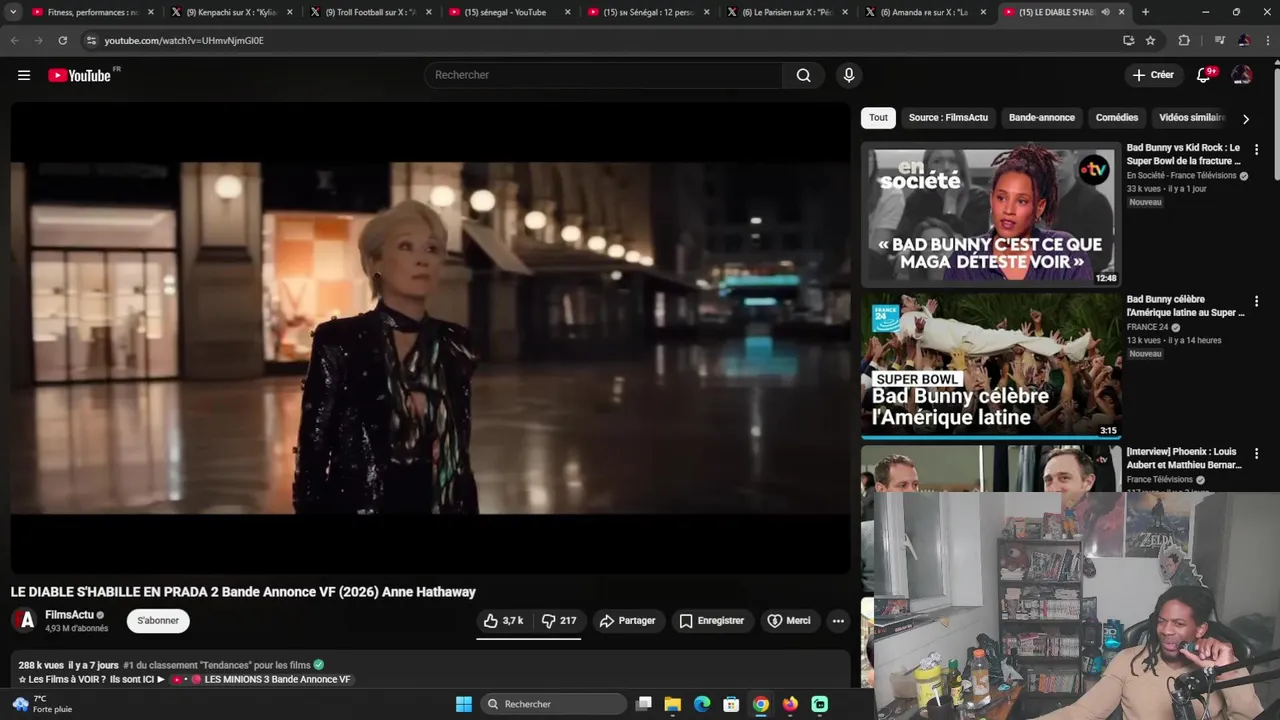This screenshot has height=720, width=1280.
Task: Switch to Troll Football sur X tab
Action: pyautogui.click(x=370, y=12)
